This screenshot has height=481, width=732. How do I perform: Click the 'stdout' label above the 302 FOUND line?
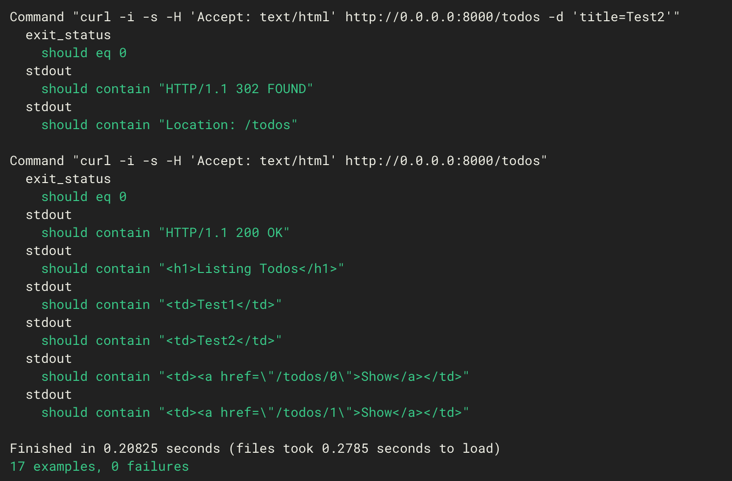click(x=48, y=71)
